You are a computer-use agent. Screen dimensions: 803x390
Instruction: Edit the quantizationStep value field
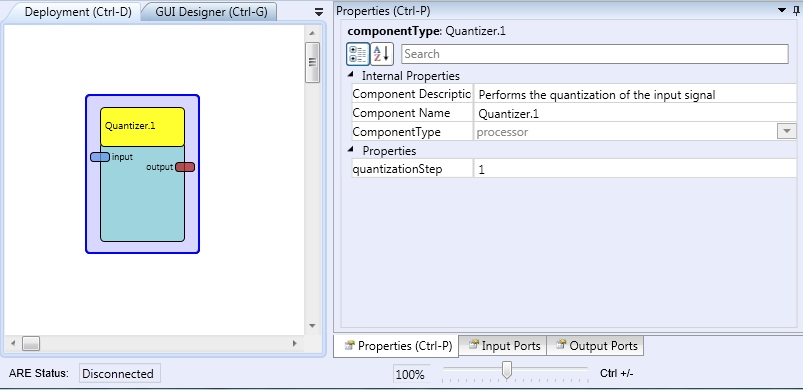[635, 169]
